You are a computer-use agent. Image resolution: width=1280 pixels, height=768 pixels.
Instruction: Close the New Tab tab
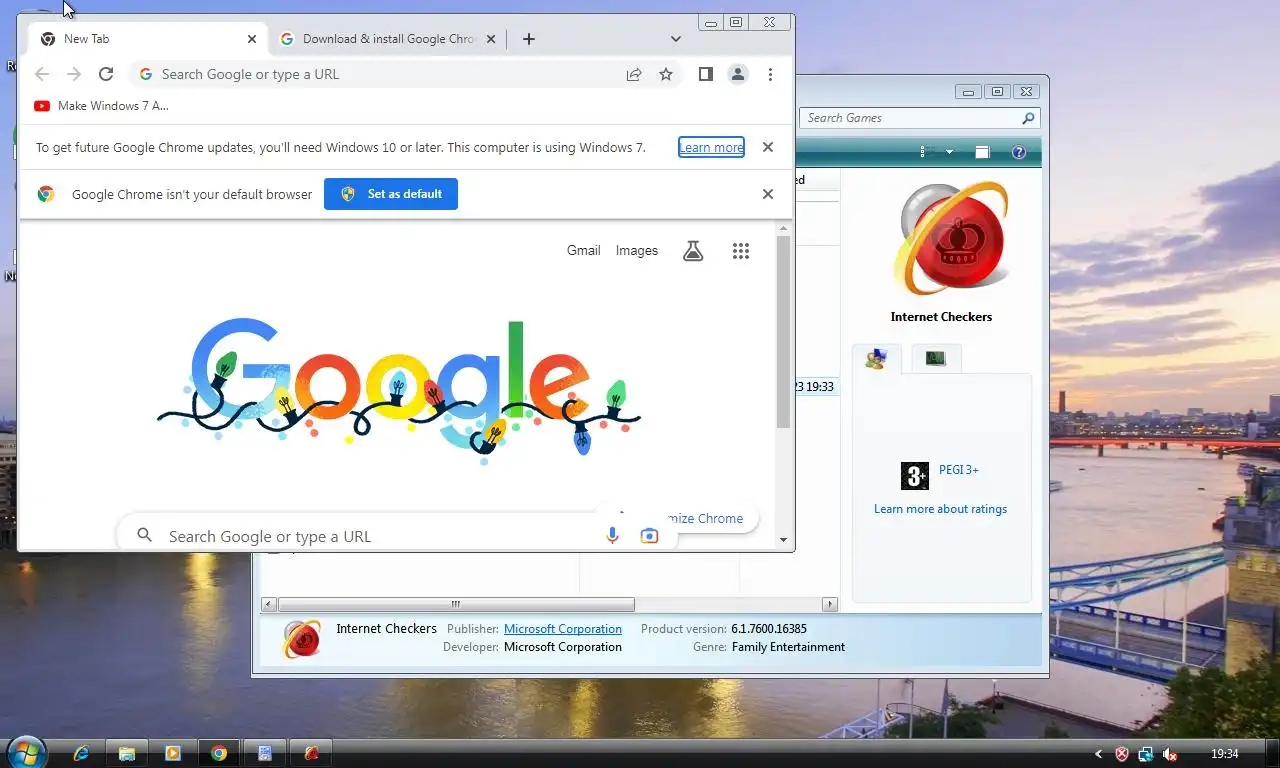(x=252, y=39)
